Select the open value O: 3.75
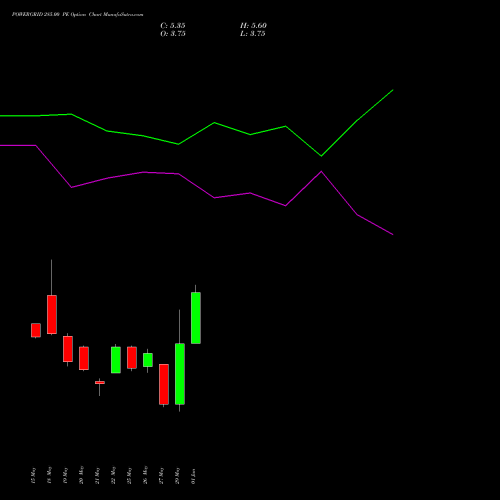 tap(173, 34)
